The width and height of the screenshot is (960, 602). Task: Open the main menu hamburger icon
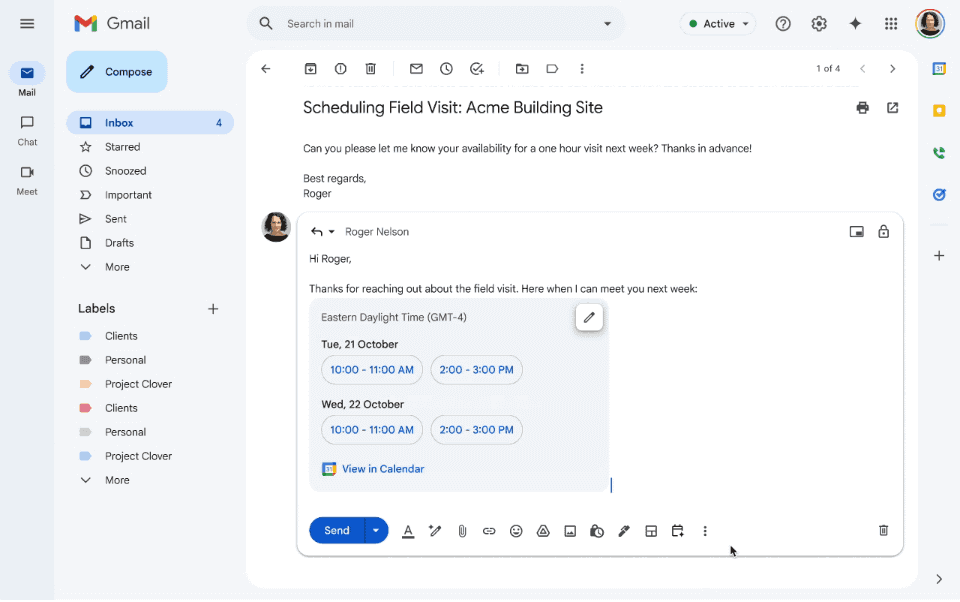(x=27, y=24)
